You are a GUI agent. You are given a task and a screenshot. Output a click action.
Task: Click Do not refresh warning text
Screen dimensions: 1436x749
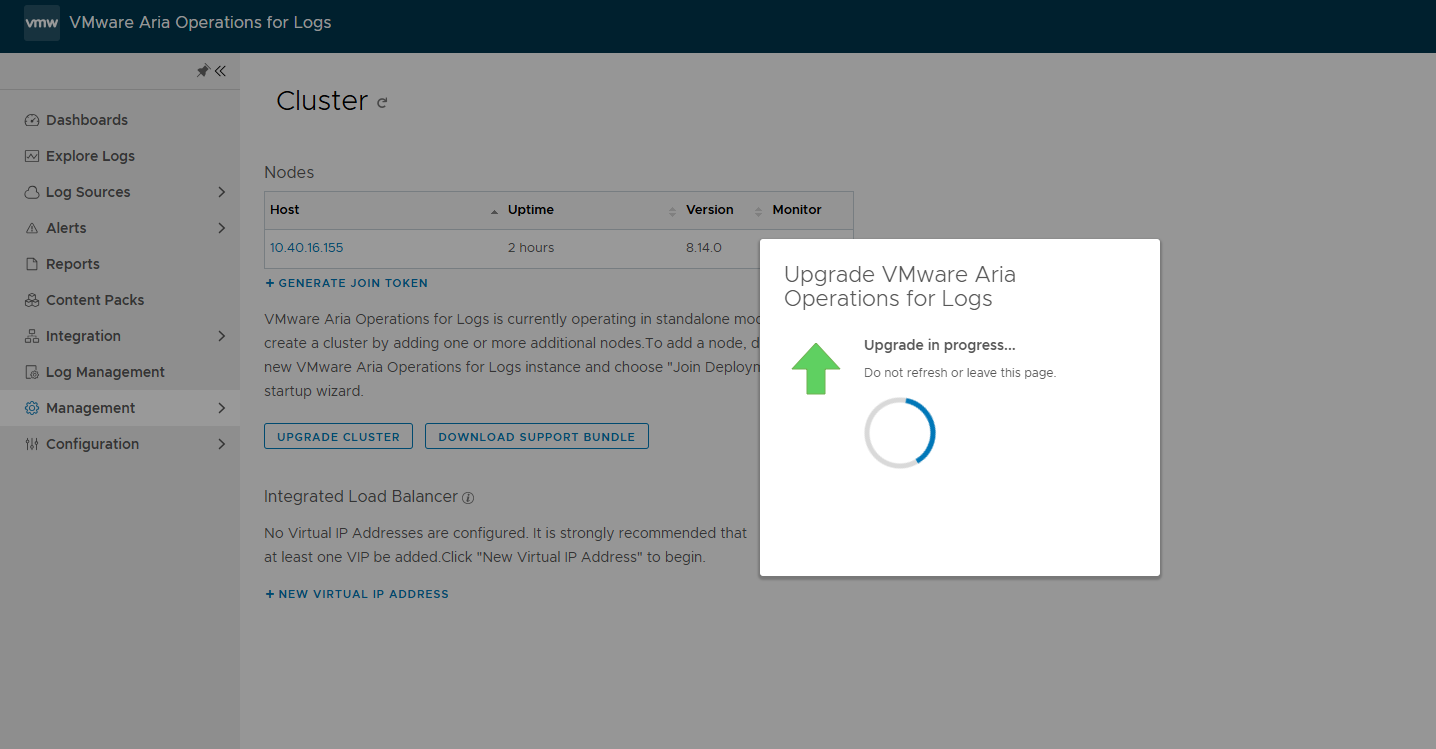tap(960, 373)
